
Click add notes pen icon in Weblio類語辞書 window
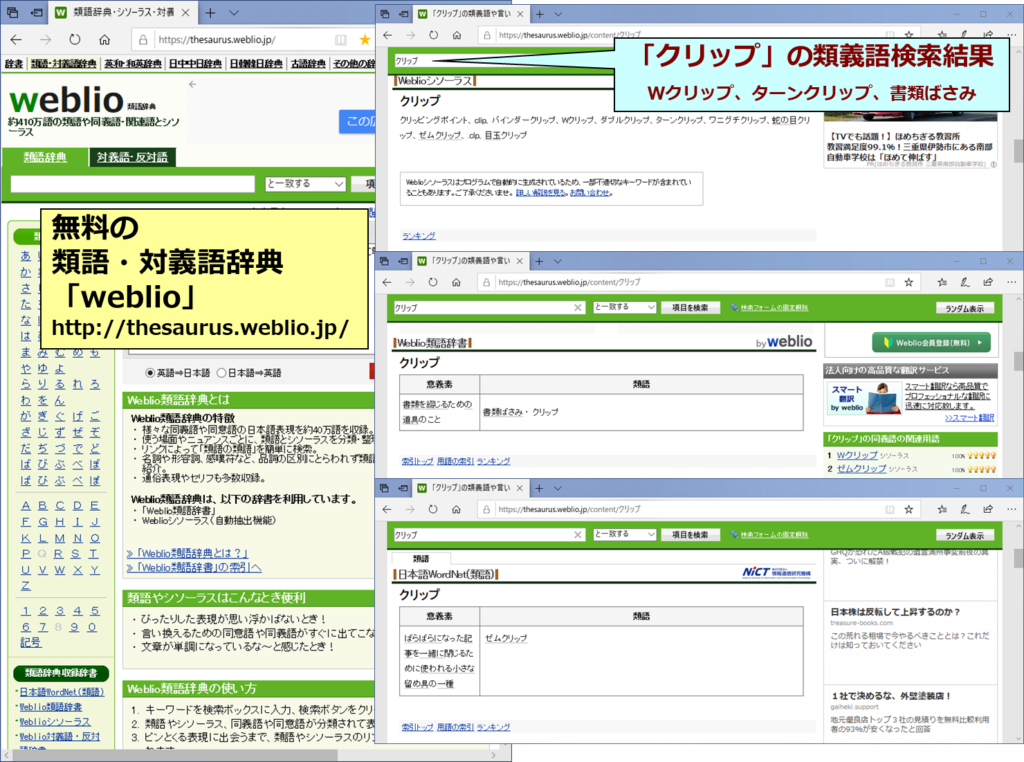tap(963, 282)
